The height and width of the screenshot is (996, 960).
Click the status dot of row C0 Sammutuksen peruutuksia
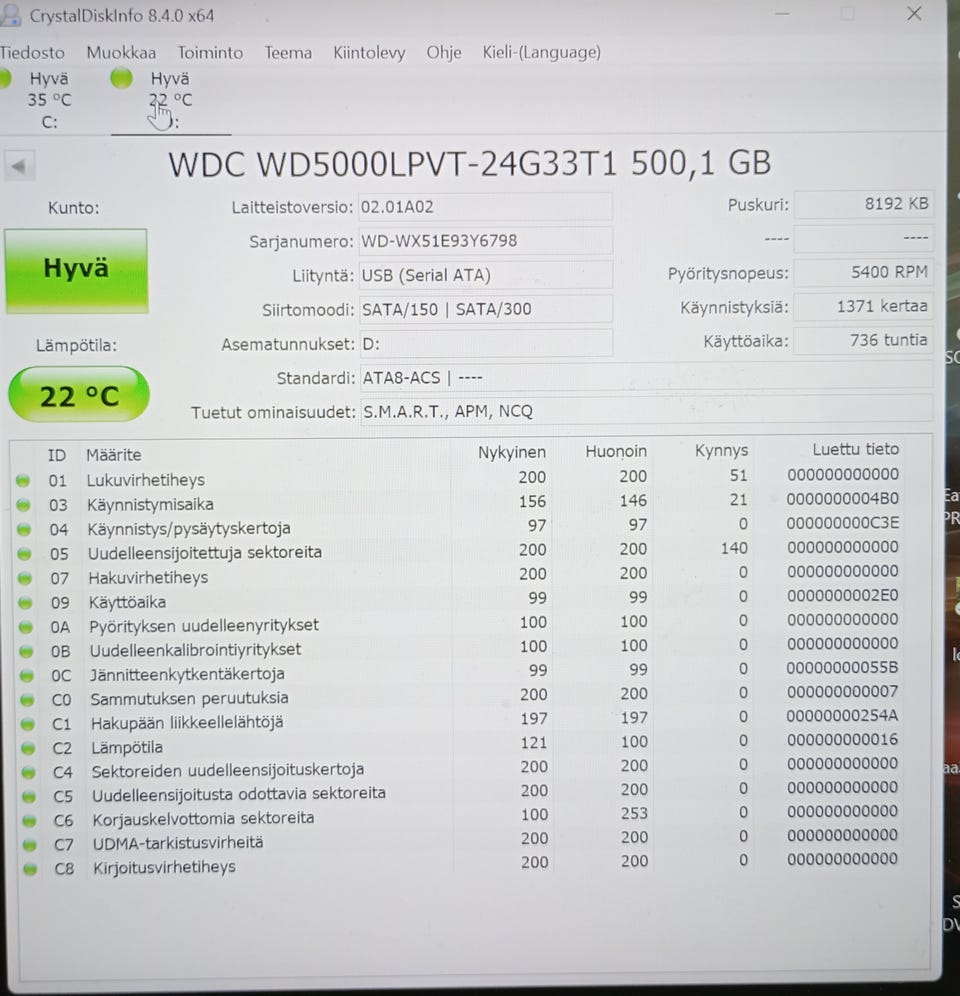tap(27, 700)
